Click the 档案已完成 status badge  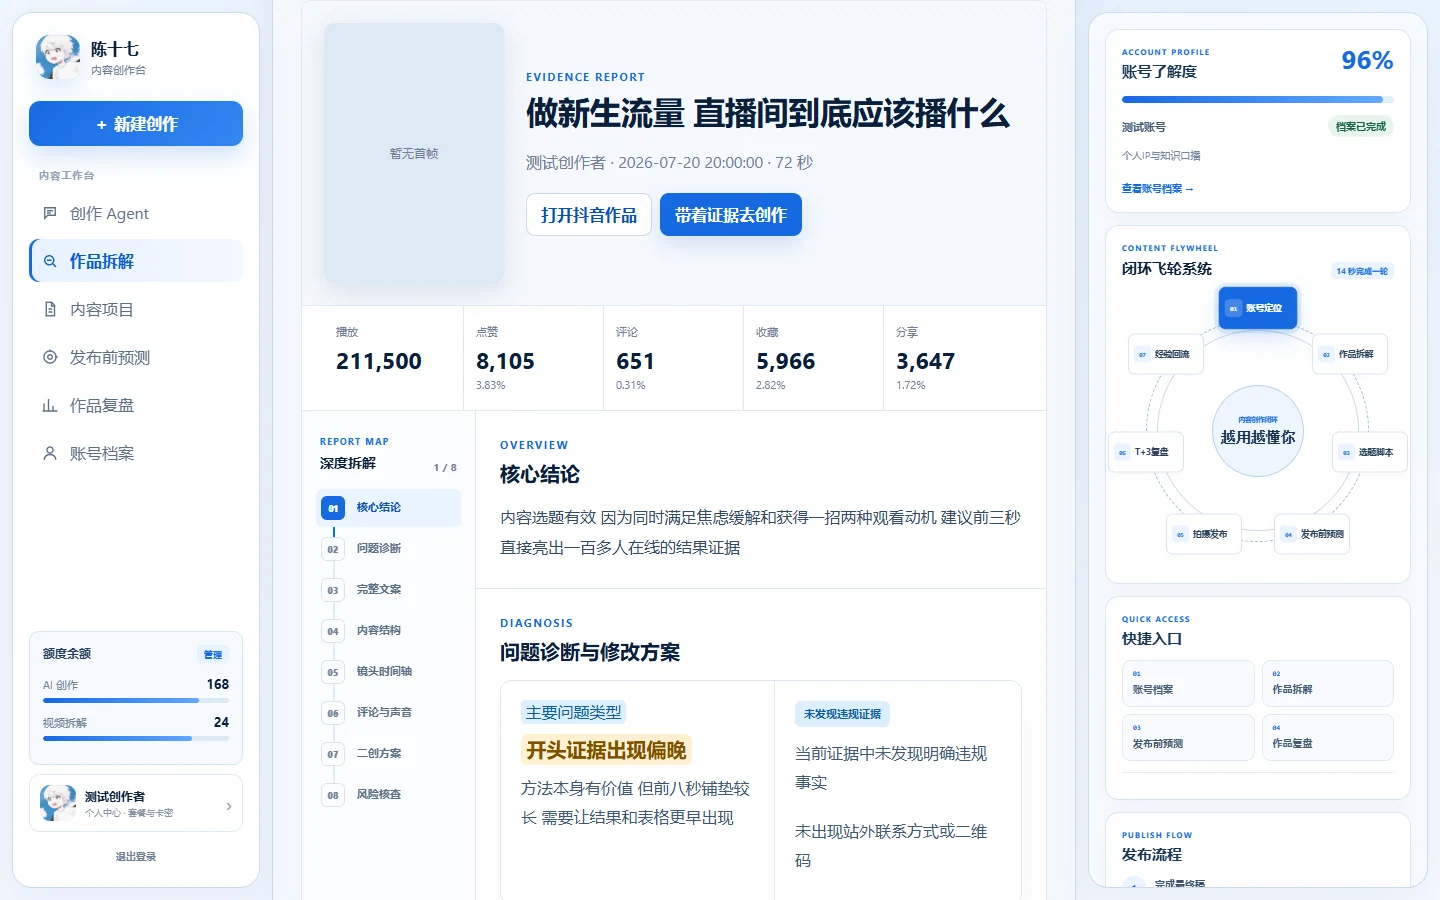1361,126
